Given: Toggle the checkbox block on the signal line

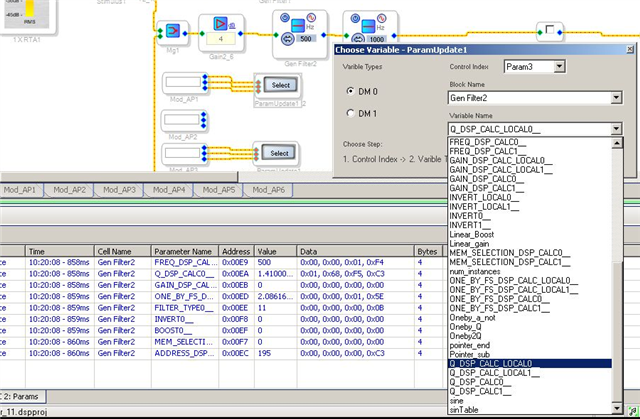Looking at the screenshot, I should pos(550,29).
